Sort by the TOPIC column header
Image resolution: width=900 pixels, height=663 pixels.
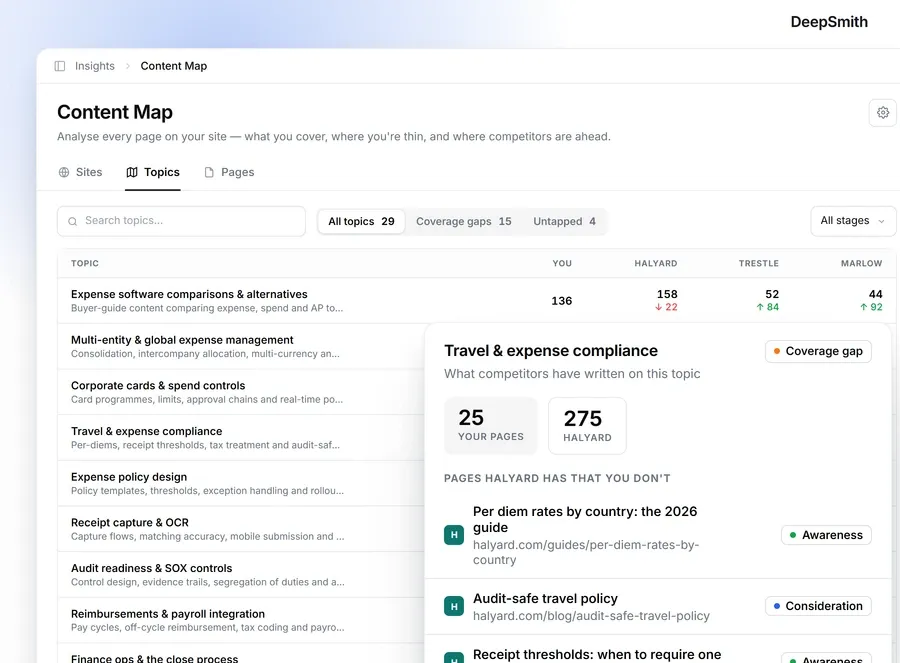[x=85, y=263]
